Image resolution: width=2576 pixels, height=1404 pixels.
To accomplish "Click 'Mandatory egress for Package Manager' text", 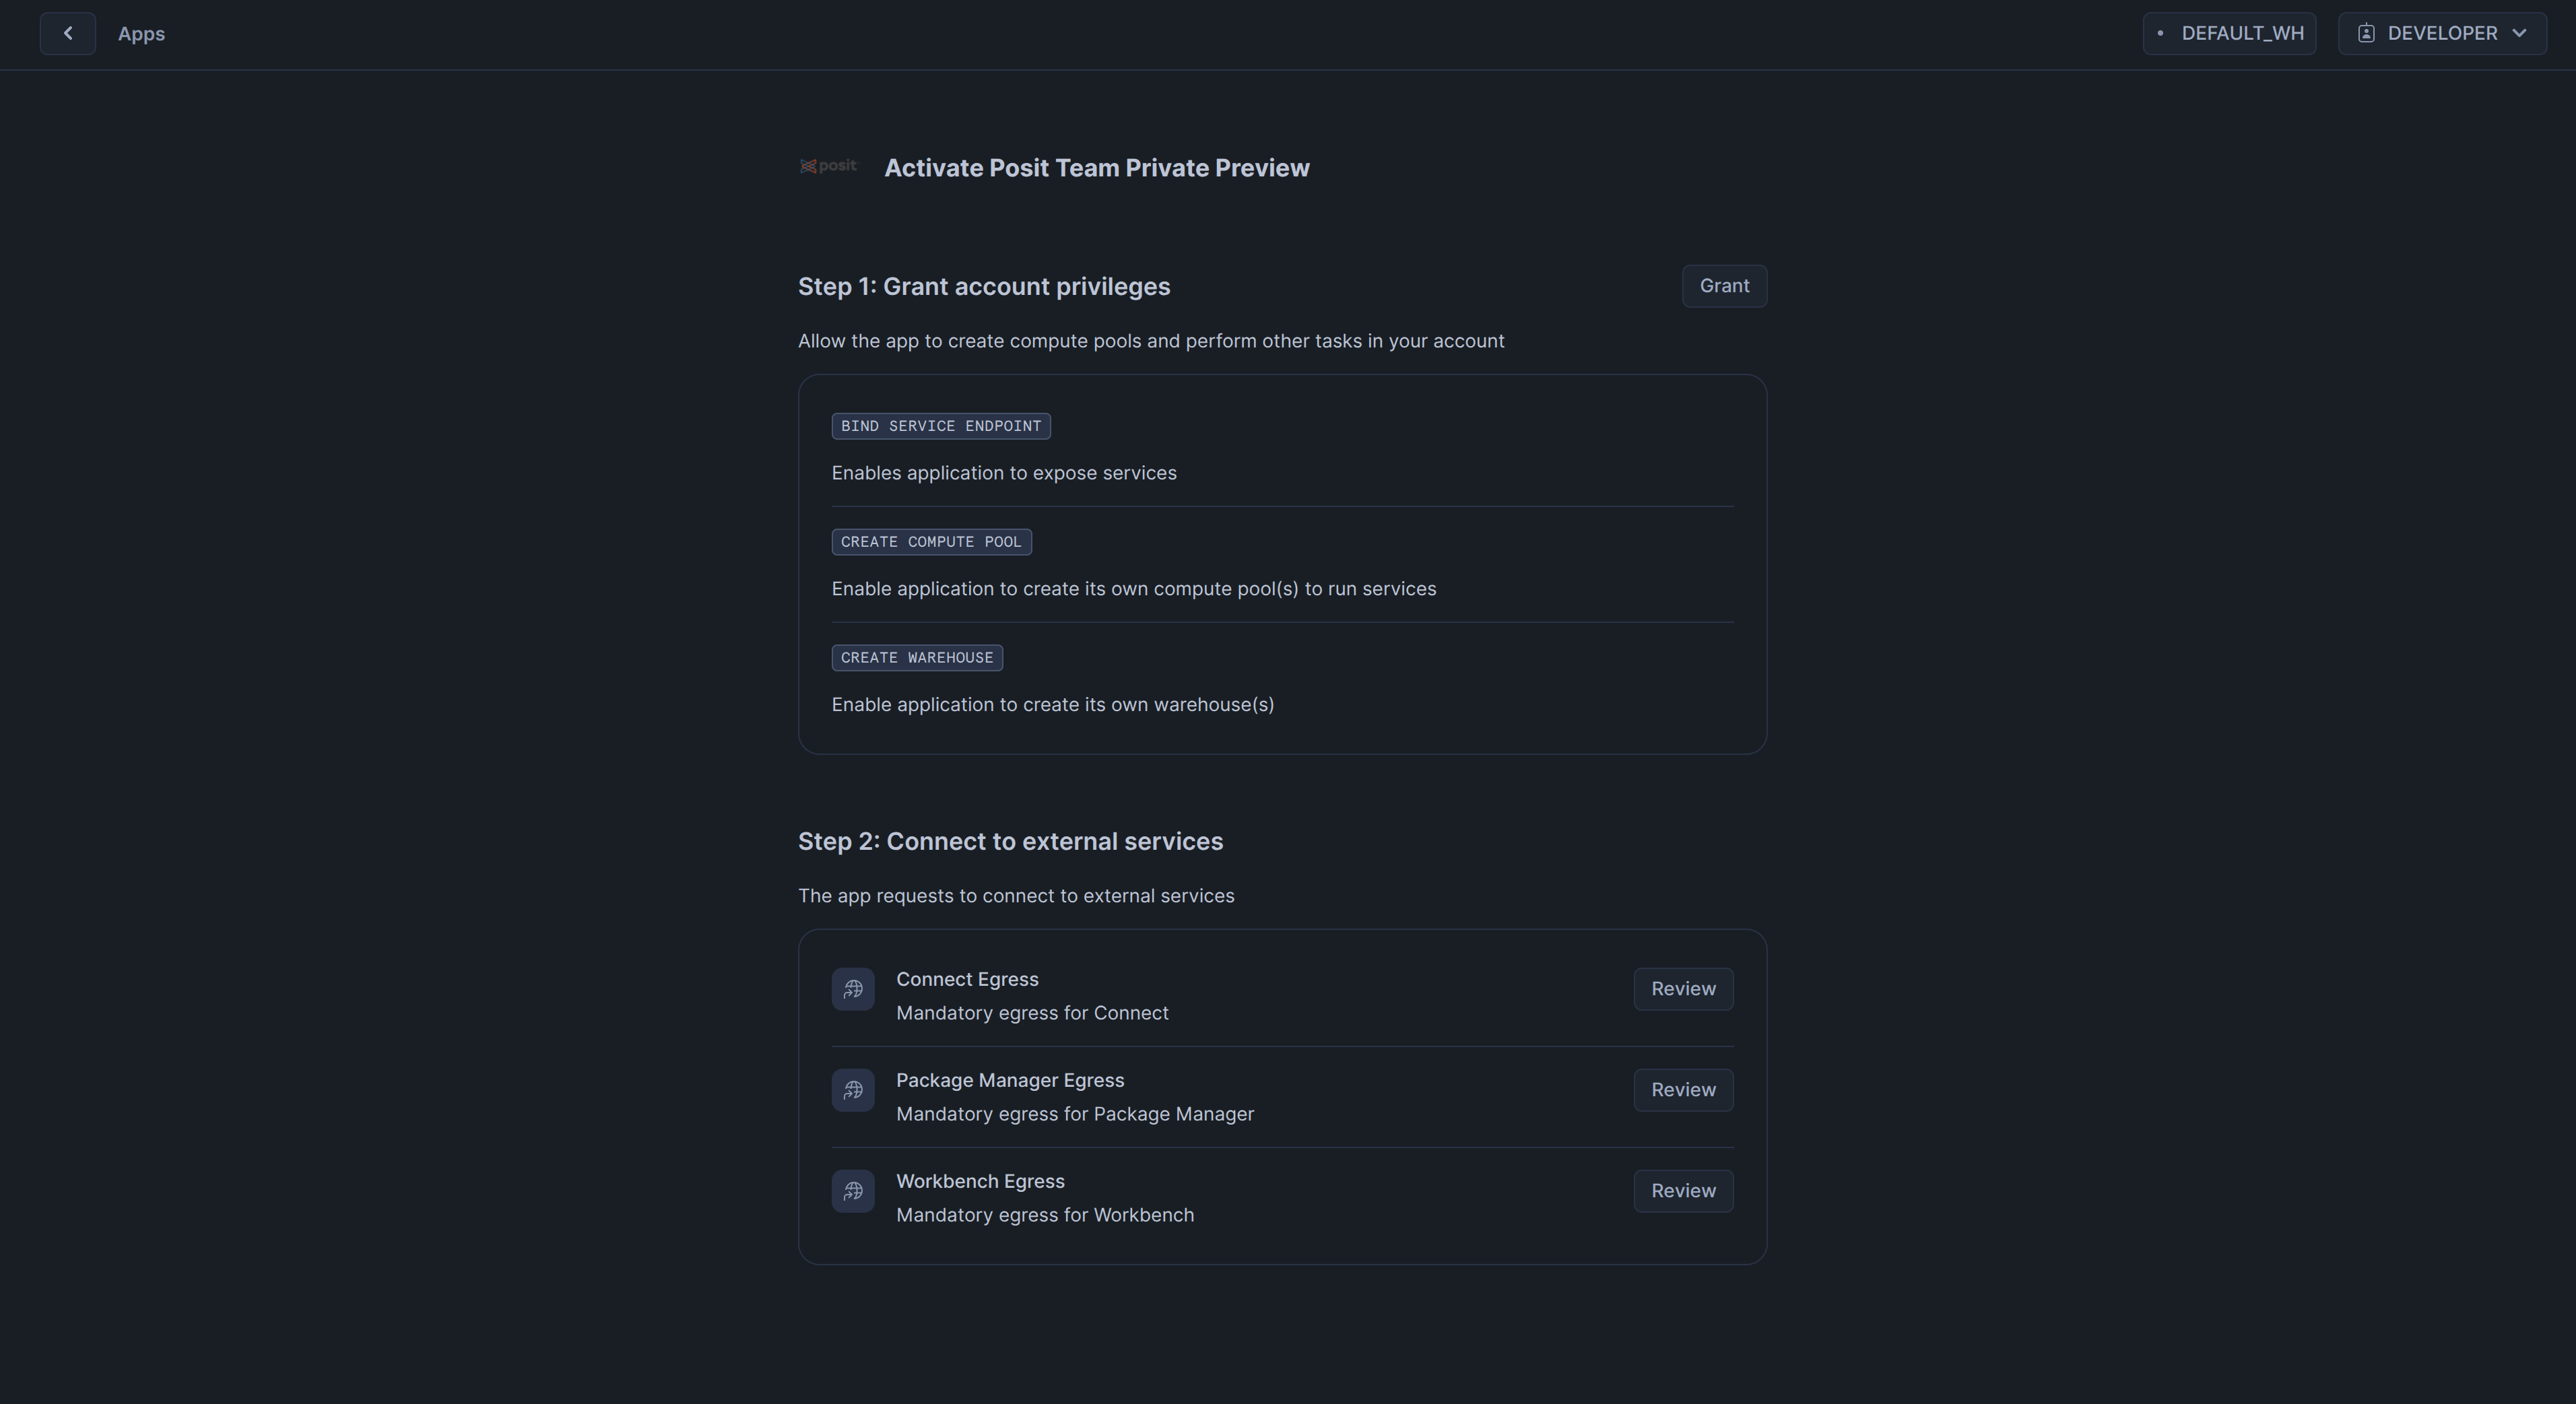I will tap(1075, 1114).
